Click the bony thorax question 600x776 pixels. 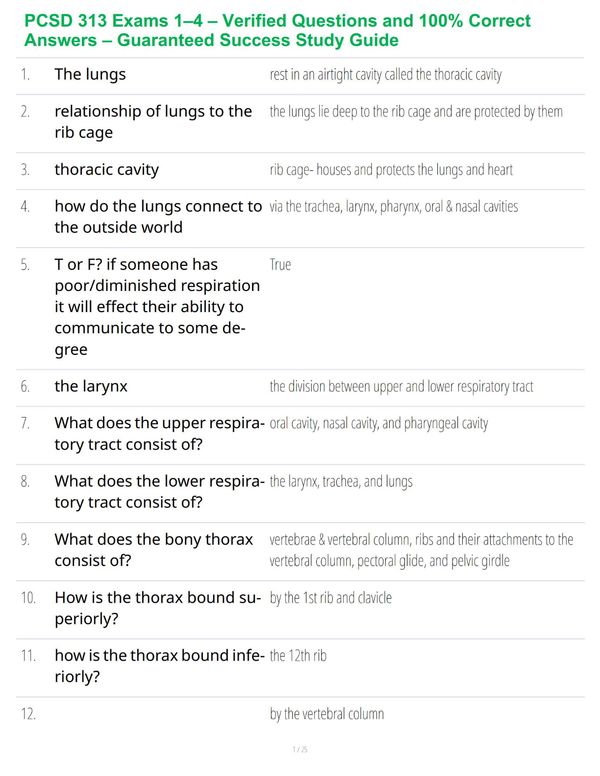154,550
